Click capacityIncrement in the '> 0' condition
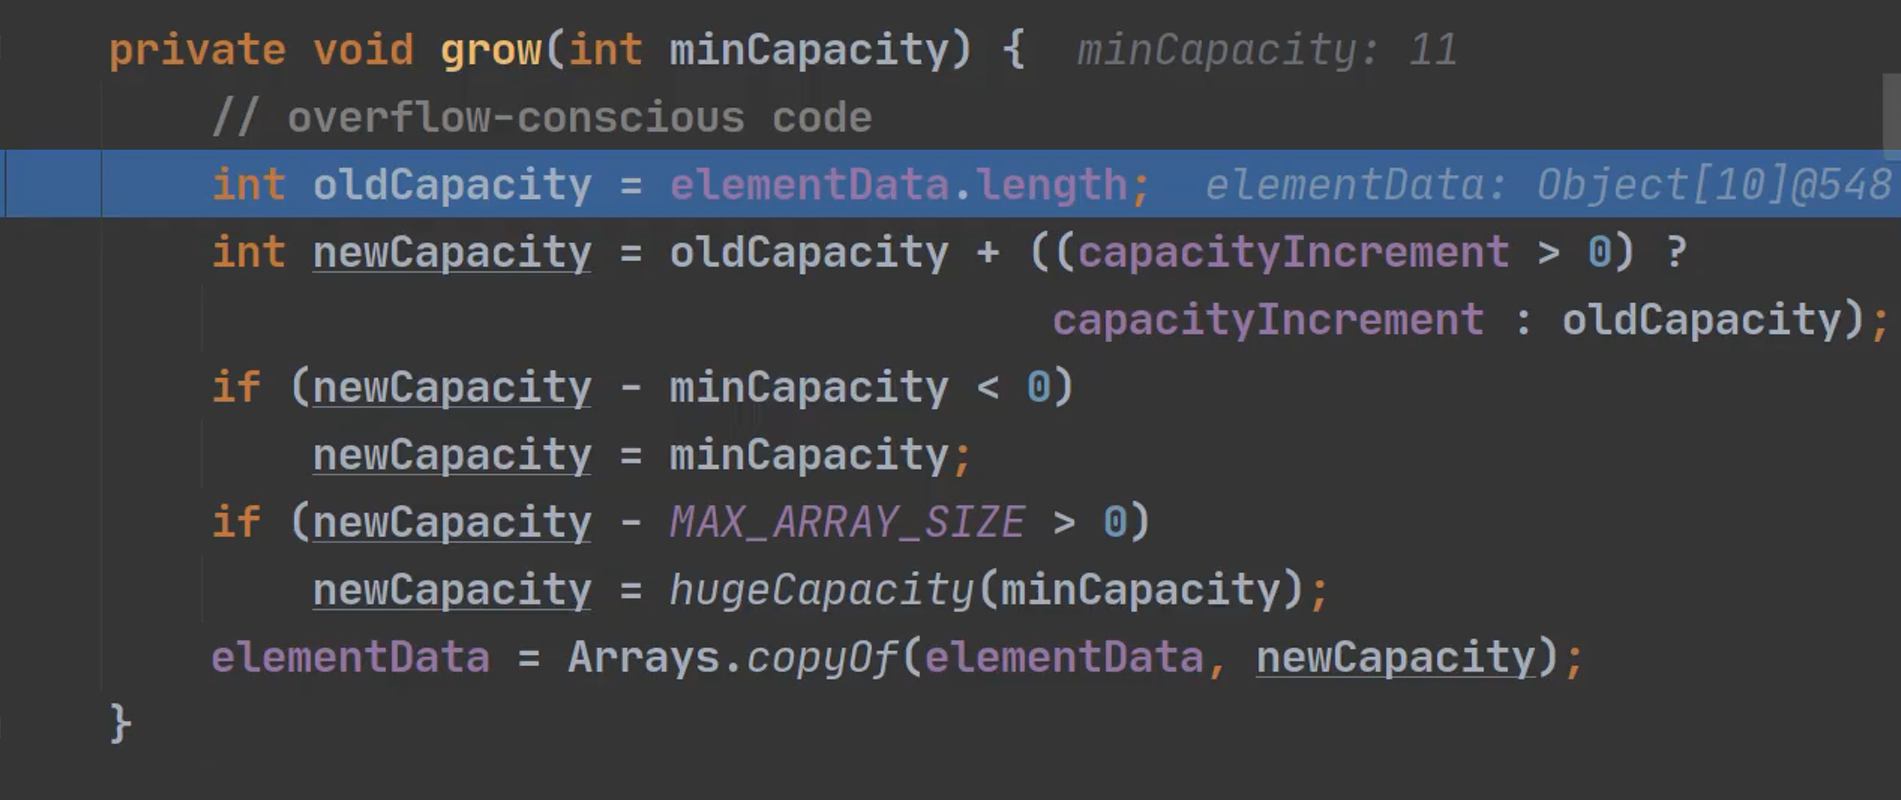1901x800 pixels. (x=1293, y=253)
